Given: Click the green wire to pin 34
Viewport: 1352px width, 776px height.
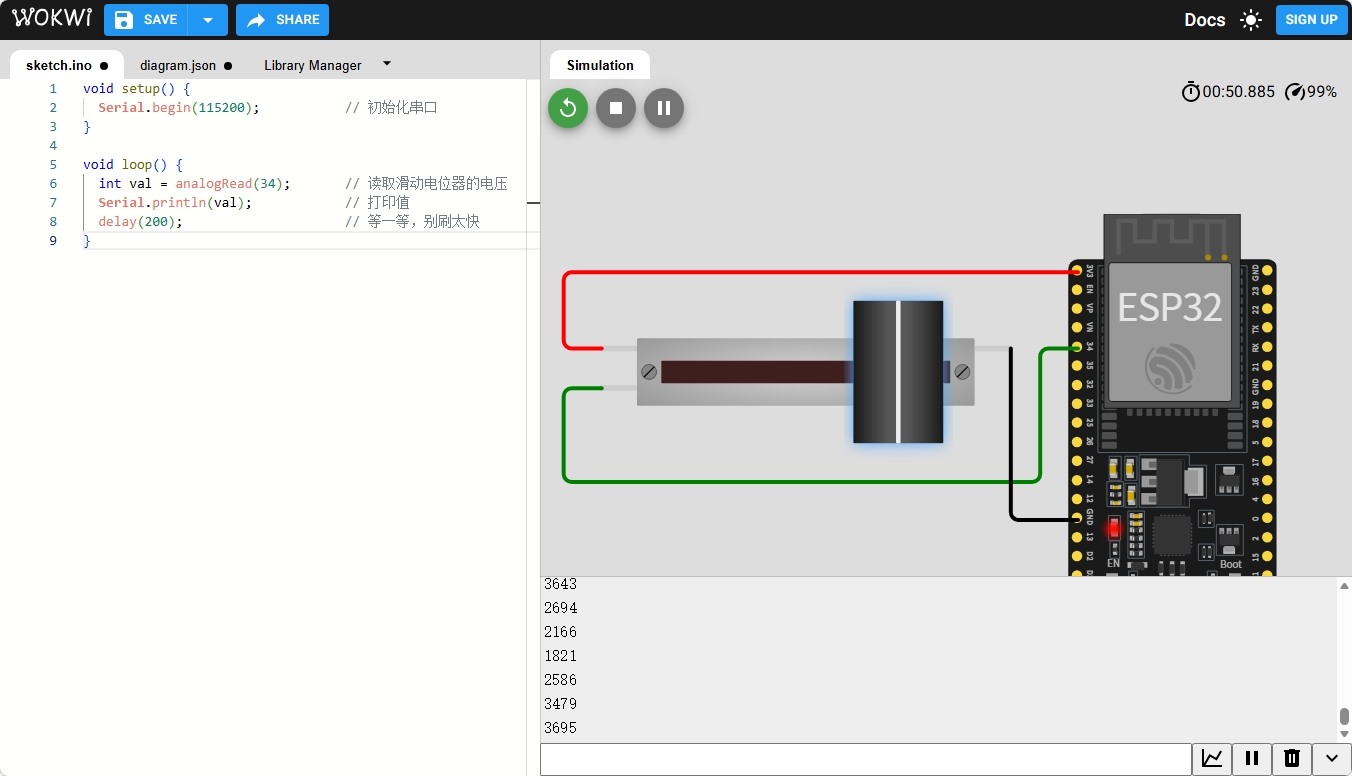Looking at the screenshot, I should (800, 481).
